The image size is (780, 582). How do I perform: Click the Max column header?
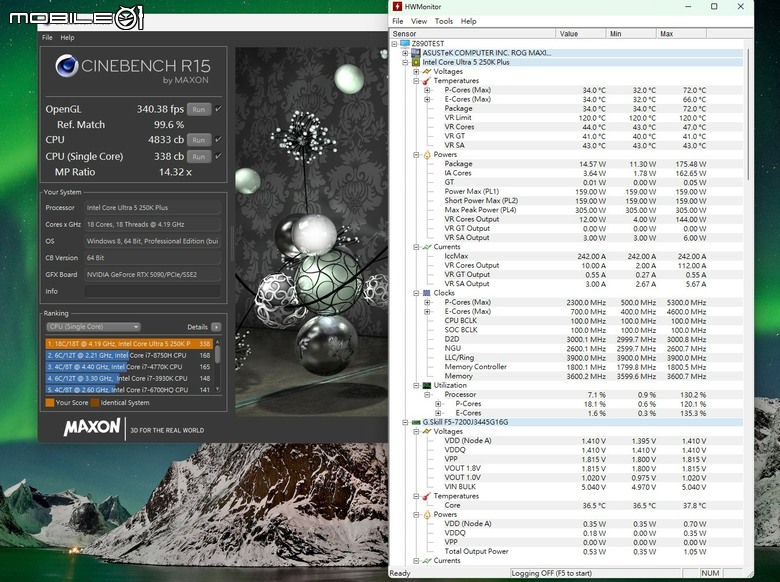[681, 34]
